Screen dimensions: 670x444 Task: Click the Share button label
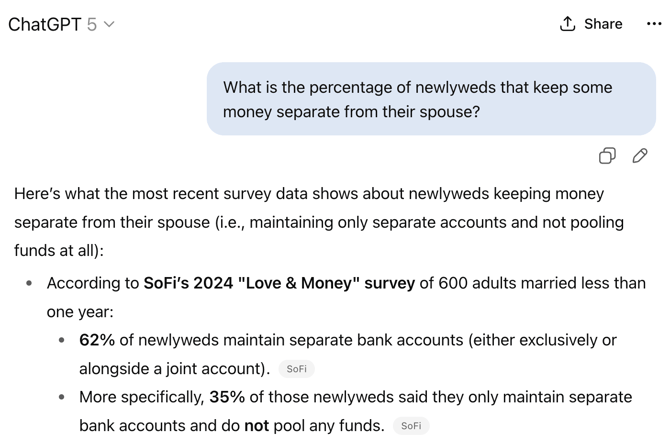(x=603, y=24)
